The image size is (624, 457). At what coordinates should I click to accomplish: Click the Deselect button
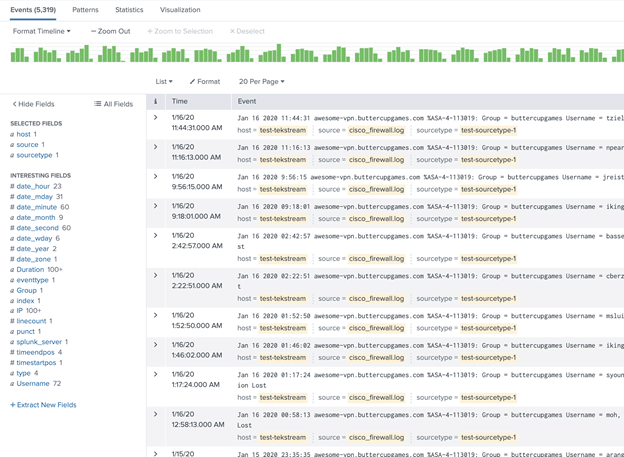pos(247,31)
